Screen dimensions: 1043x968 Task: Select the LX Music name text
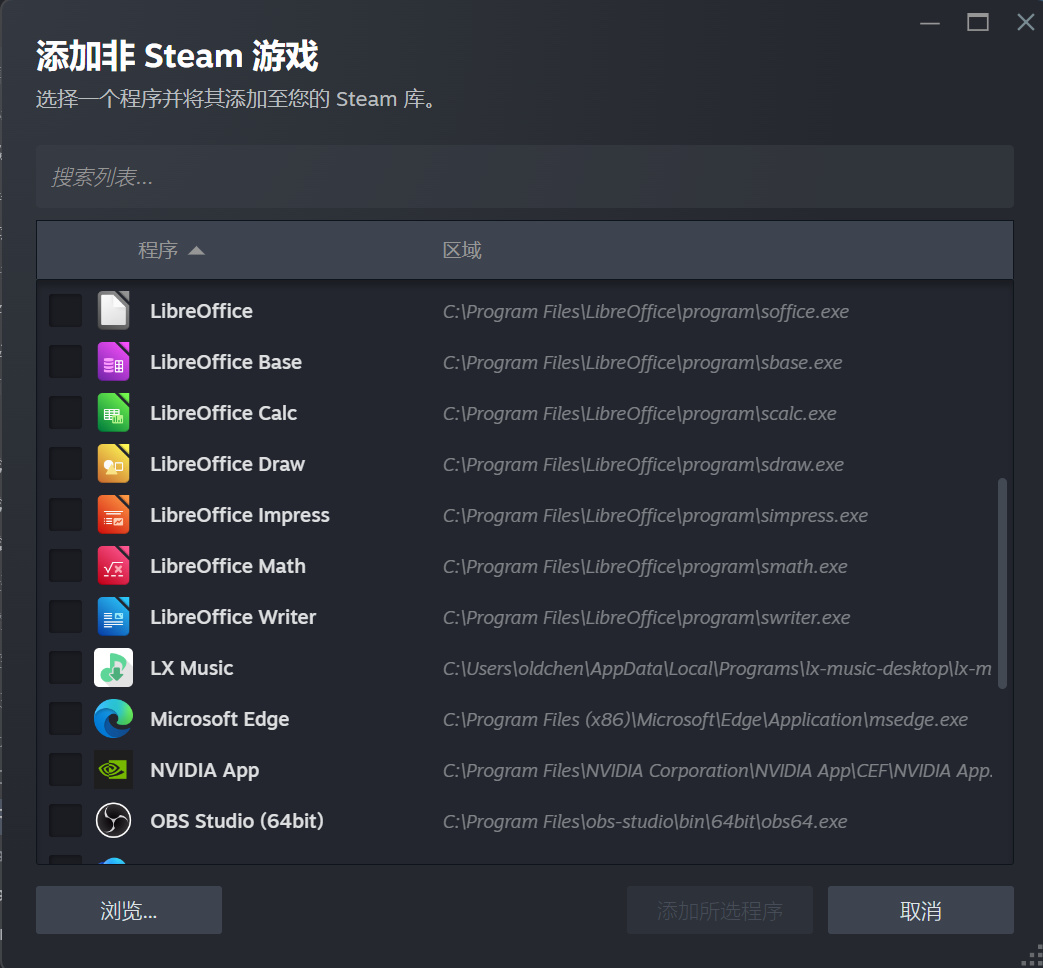pyautogui.click(x=192, y=668)
